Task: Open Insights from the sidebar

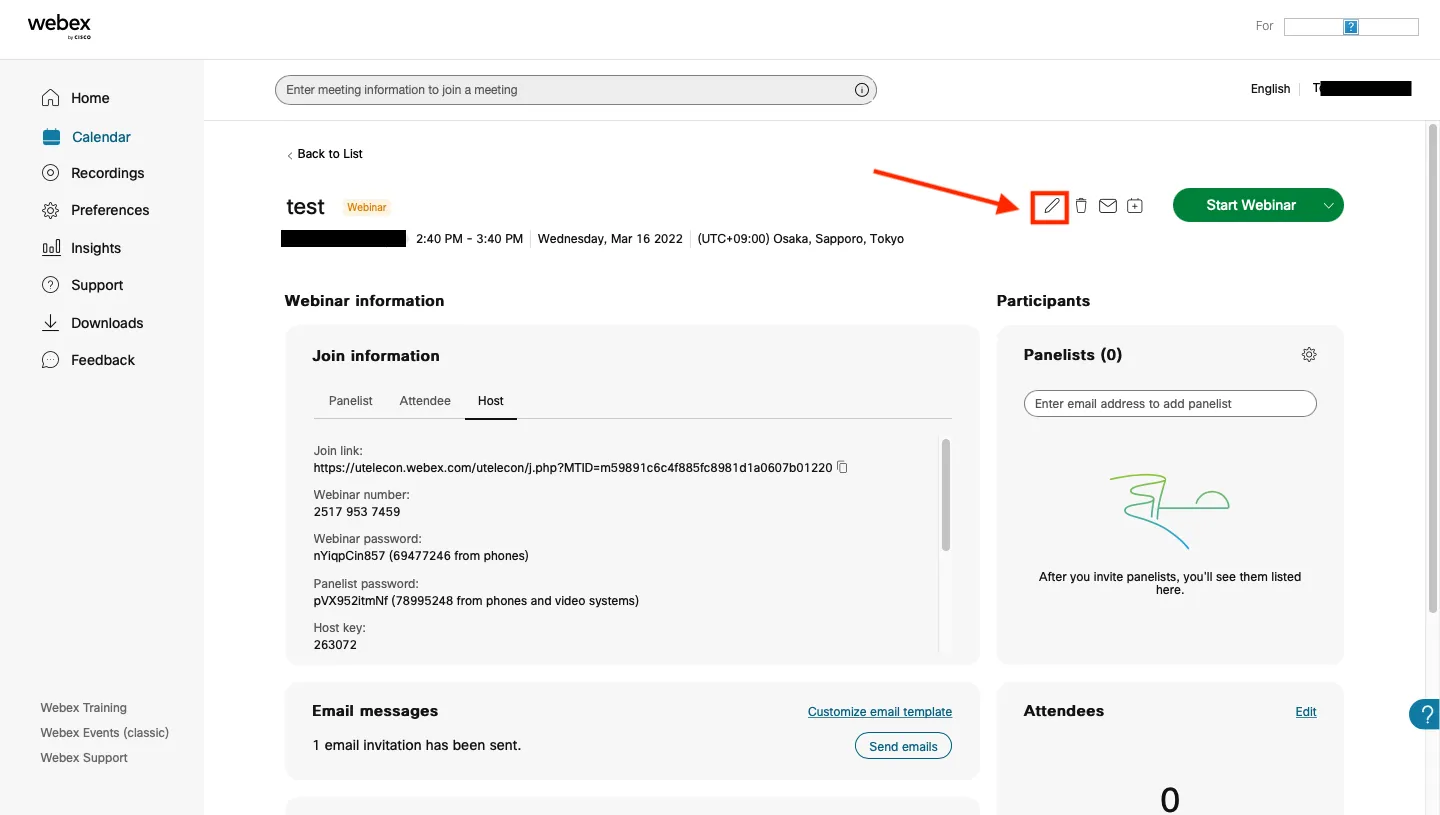Action: (x=95, y=248)
